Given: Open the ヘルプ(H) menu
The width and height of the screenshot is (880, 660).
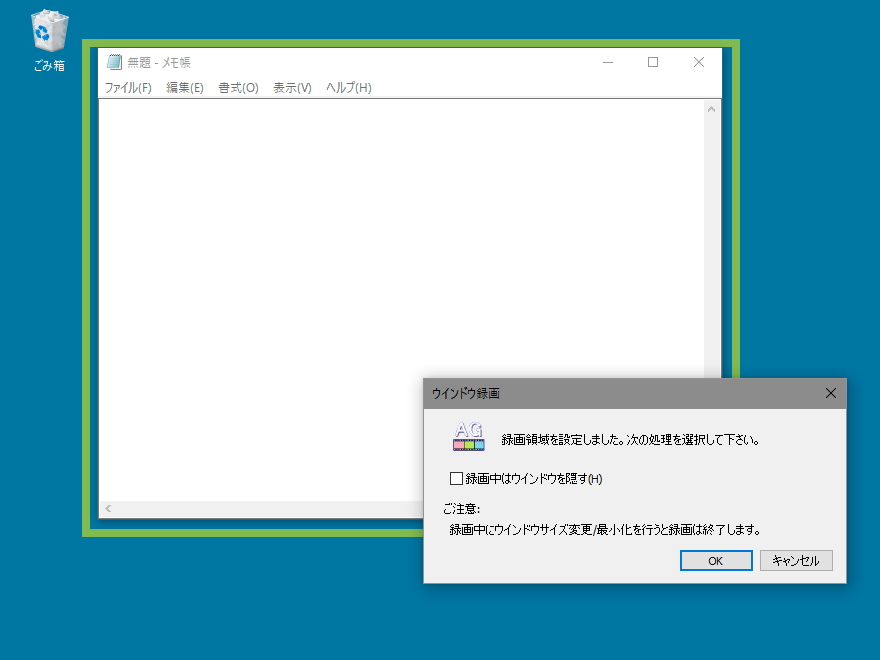Looking at the screenshot, I should (347, 88).
